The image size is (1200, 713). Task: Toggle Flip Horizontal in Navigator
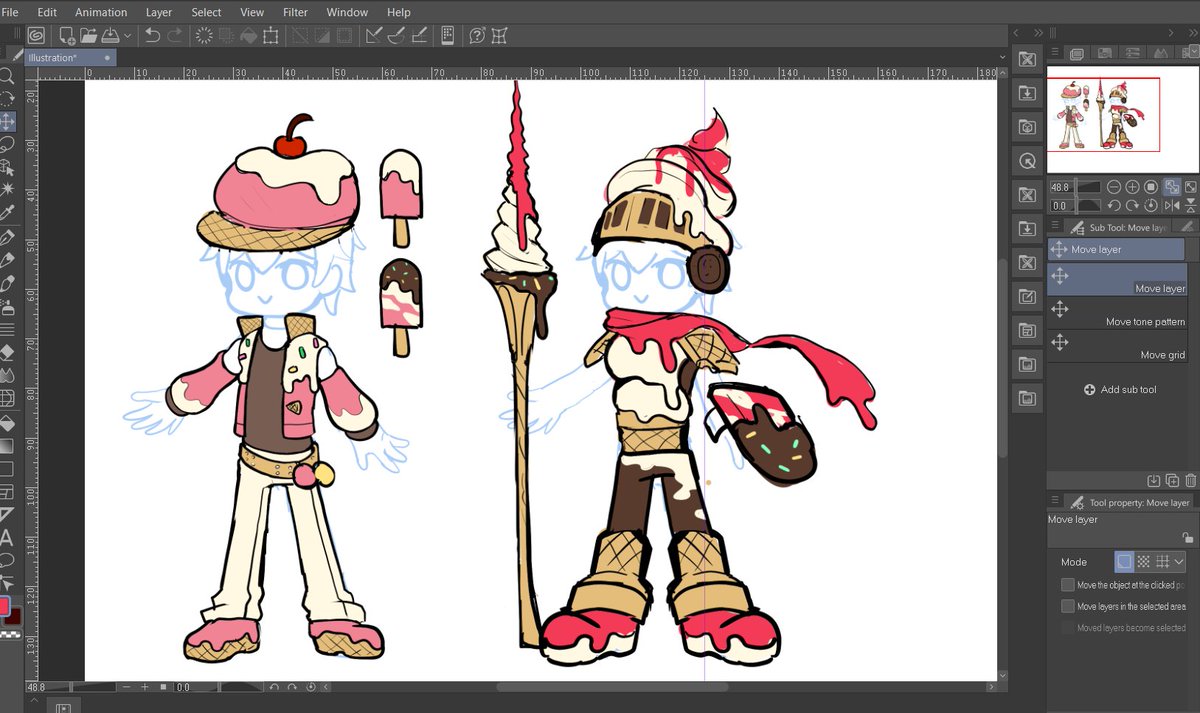click(1170, 205)
